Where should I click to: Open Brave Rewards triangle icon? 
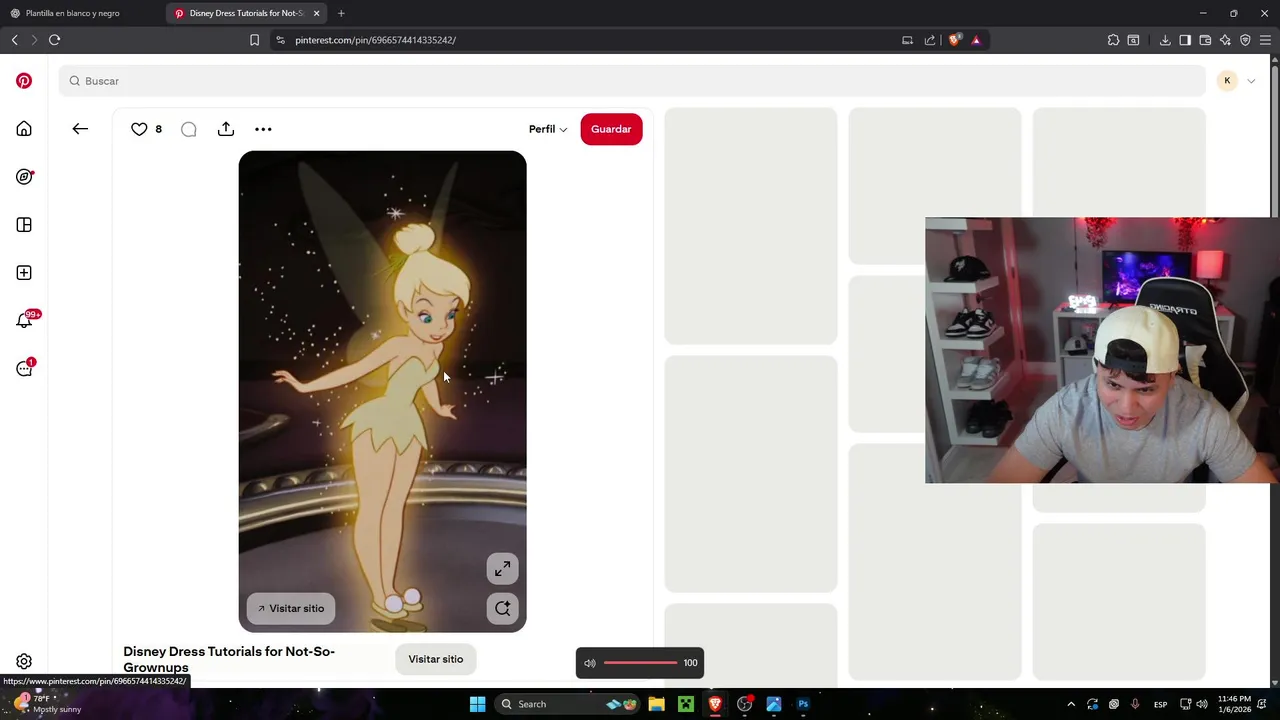976,40
